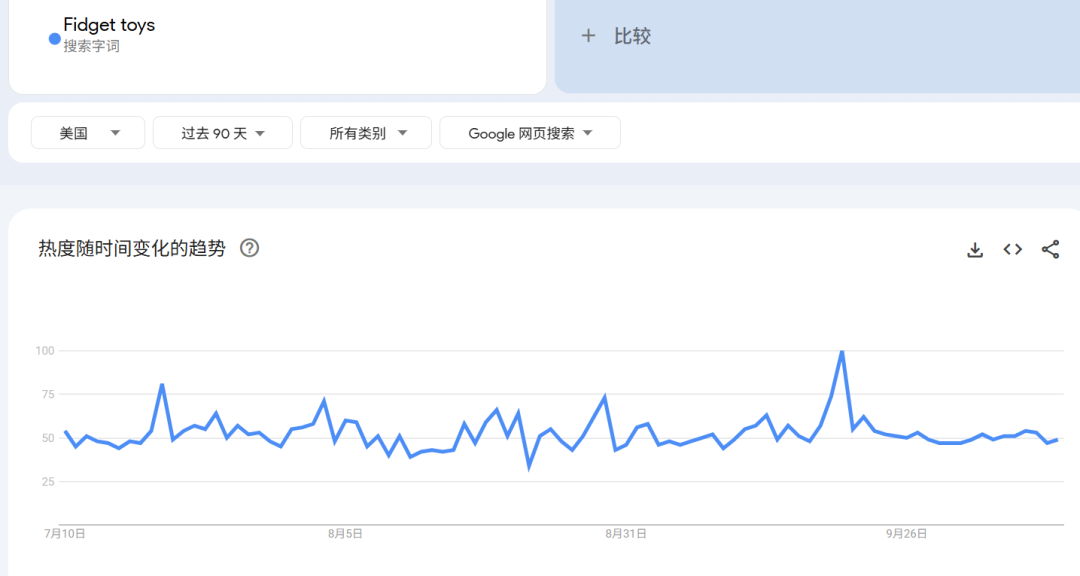Image resolution: width=1080 pixels, height=576 pixels.
Task: Open the Google 网页搜索 dropdown
Action: 530,133
